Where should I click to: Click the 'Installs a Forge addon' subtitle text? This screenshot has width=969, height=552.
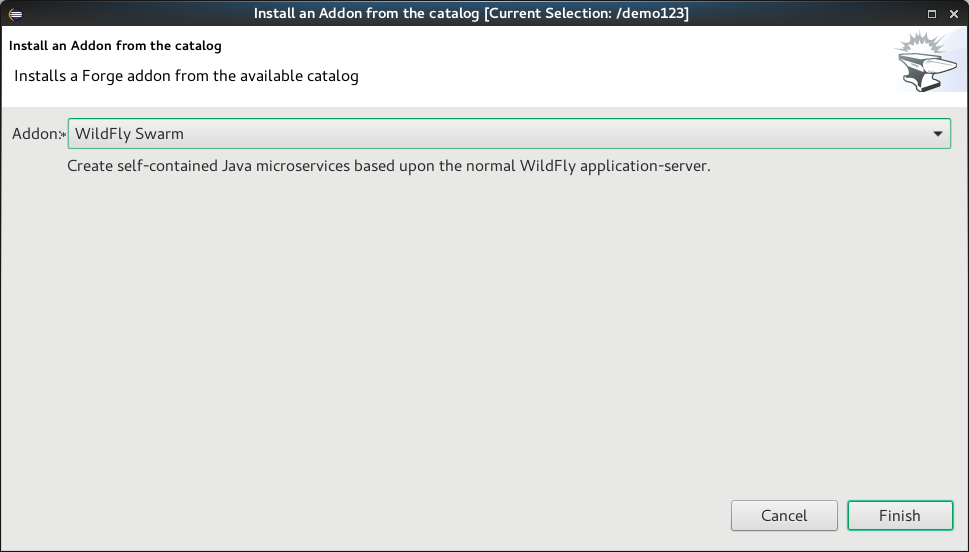tap(186, 76)
